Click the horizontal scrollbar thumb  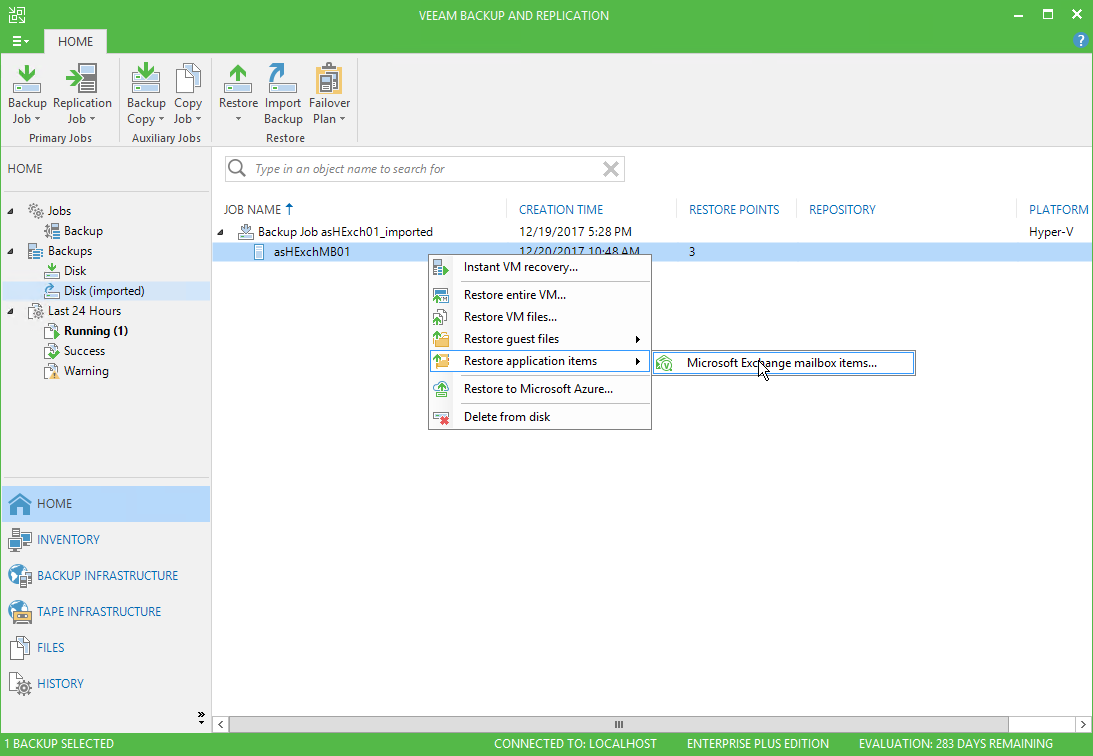618,725
